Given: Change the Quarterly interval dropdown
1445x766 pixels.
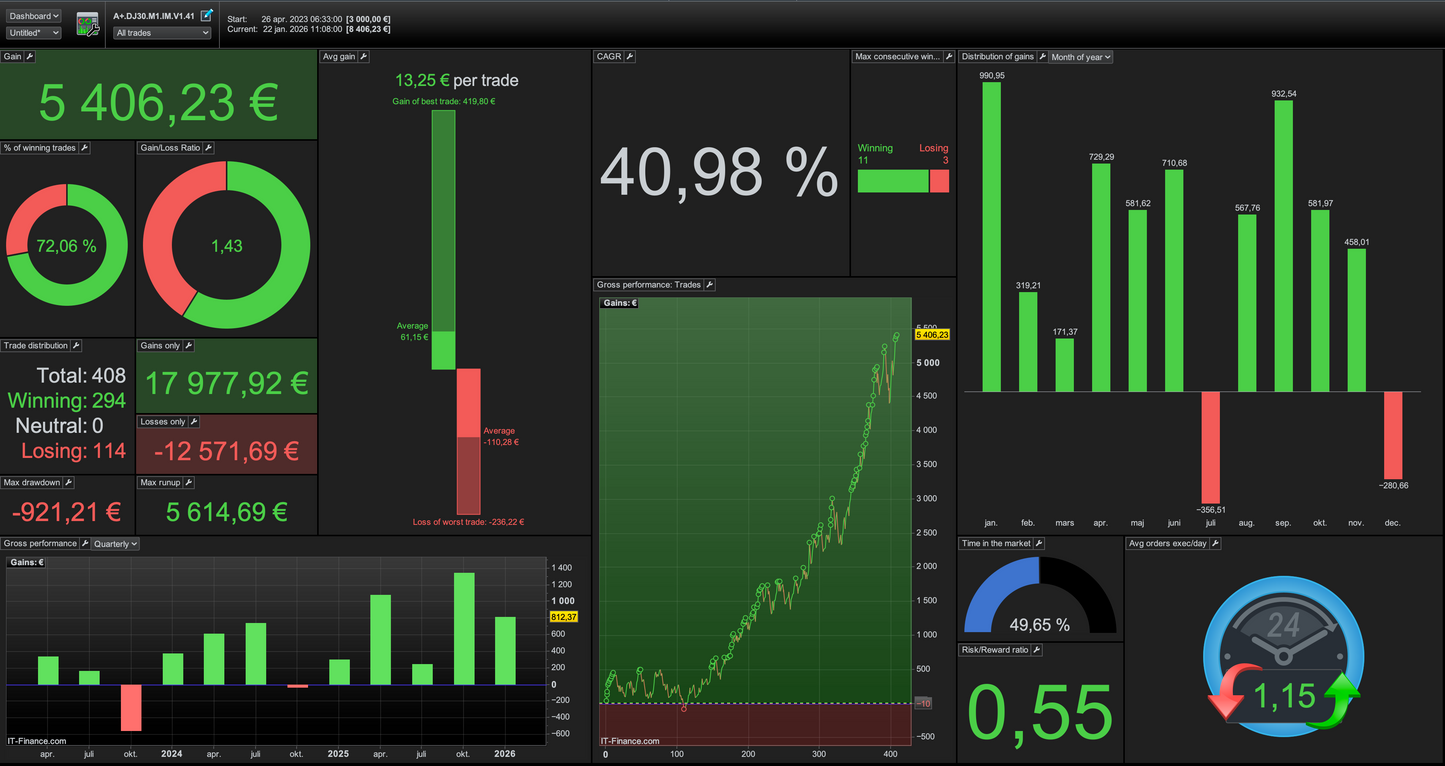Looking at the screenshot, I should coord(113,543).
